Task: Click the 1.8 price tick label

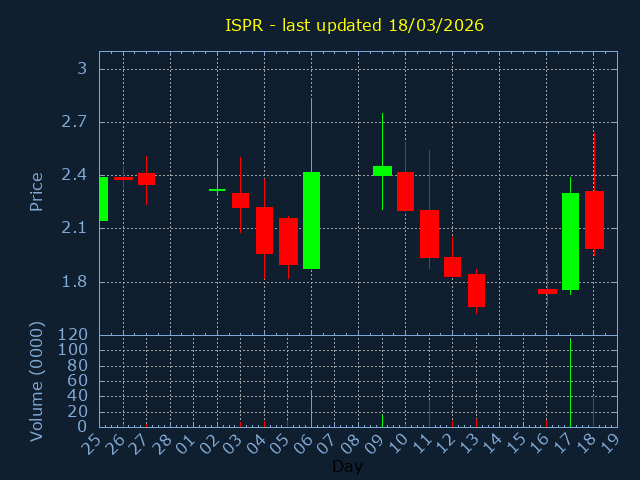Action: click(76, 282)
